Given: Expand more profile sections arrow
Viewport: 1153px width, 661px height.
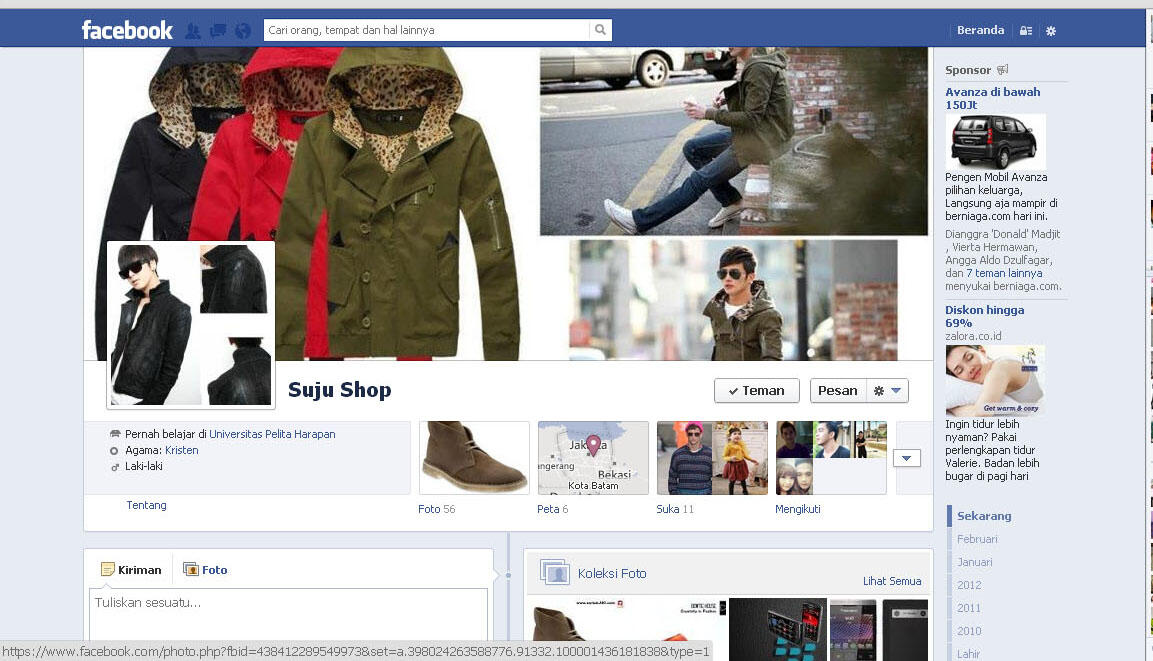Looking at the screenshot, I should tap(907, 458).
